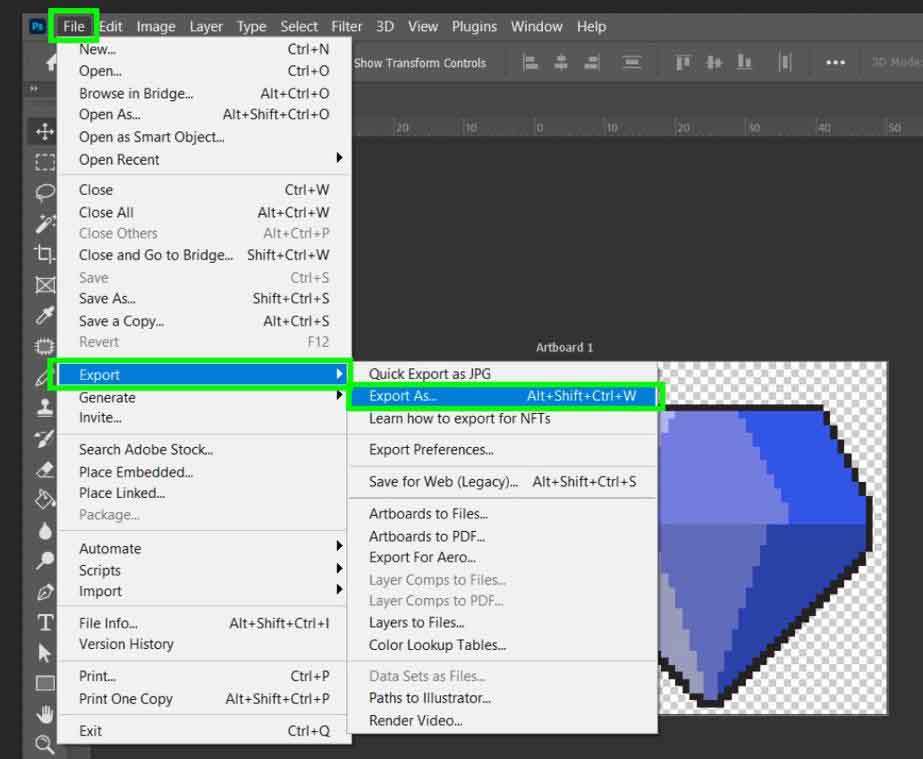923x759 pixels.
Task: Choose Export As… from the Export submenu
Action: coord(503,396)
